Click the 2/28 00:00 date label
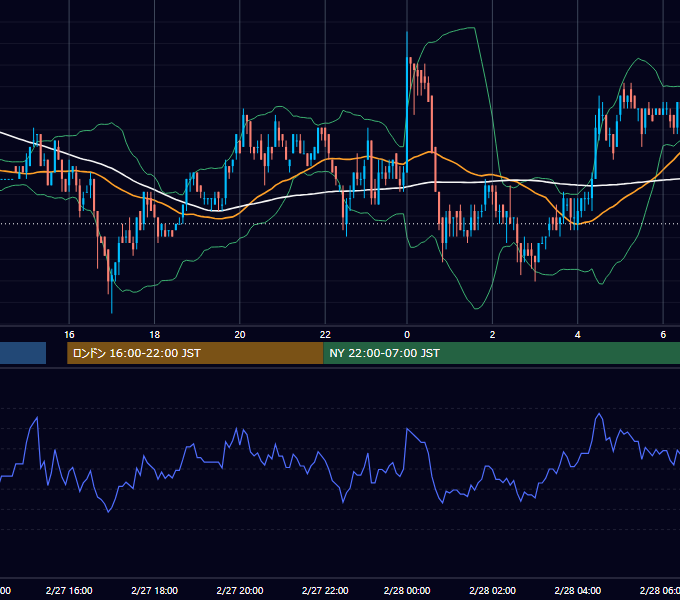Image resolution: width=680 pixels, height=600 pixels. coord(407,590)
